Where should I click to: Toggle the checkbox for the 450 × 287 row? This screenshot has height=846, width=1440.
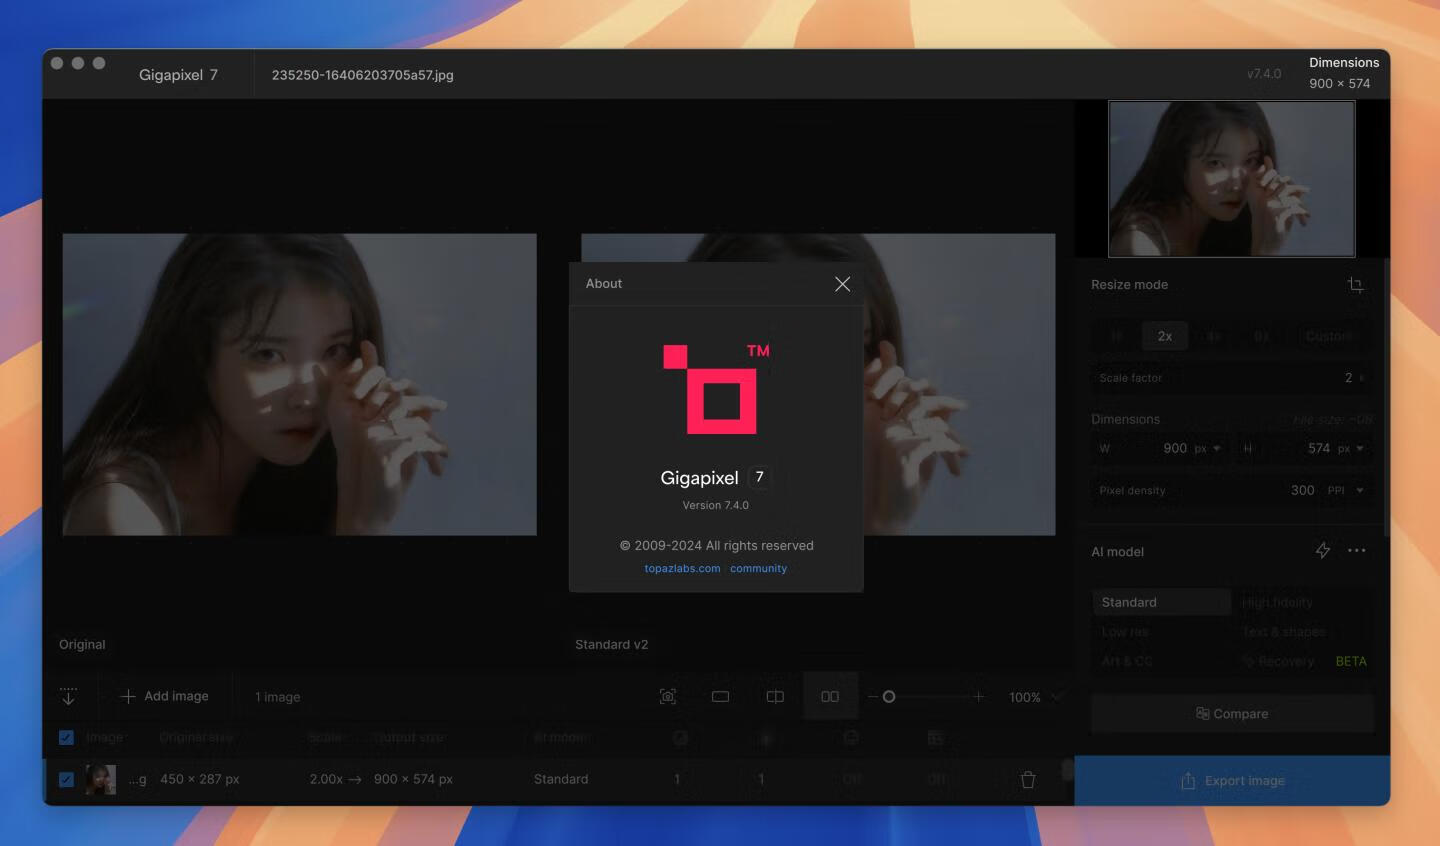point(66,779)
